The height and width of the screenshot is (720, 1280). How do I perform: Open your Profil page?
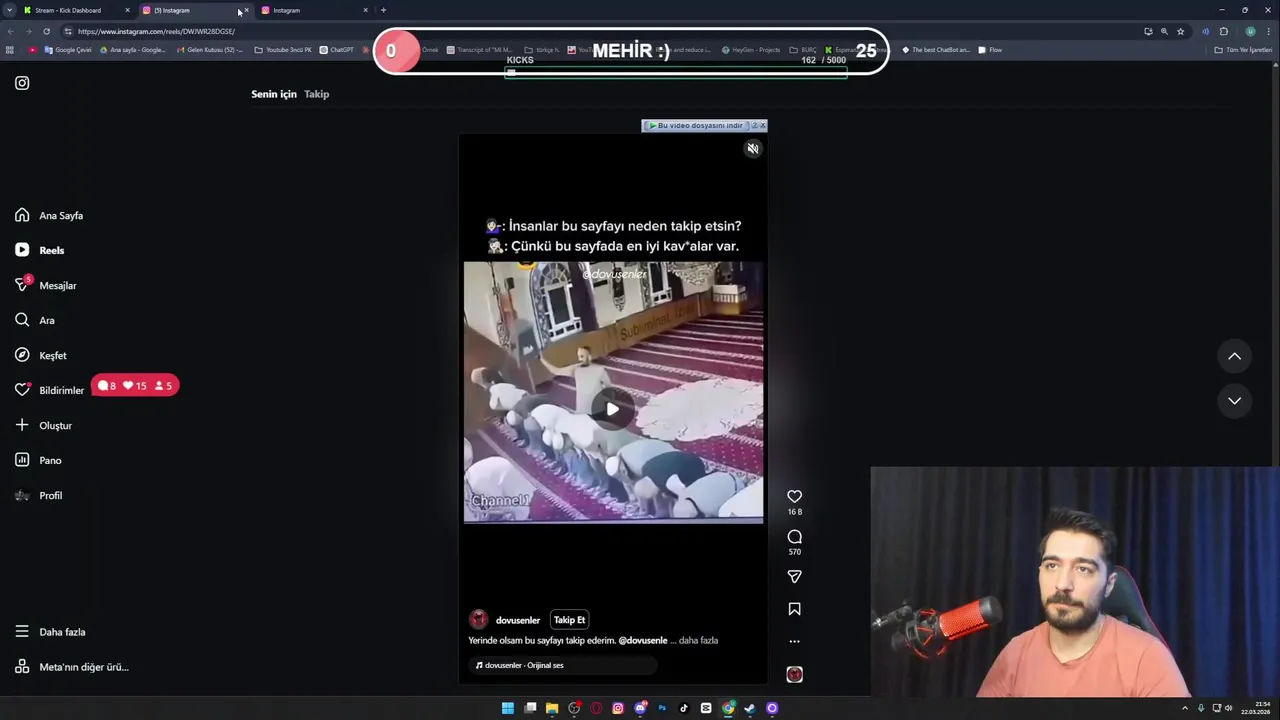(x=38, y=495)
